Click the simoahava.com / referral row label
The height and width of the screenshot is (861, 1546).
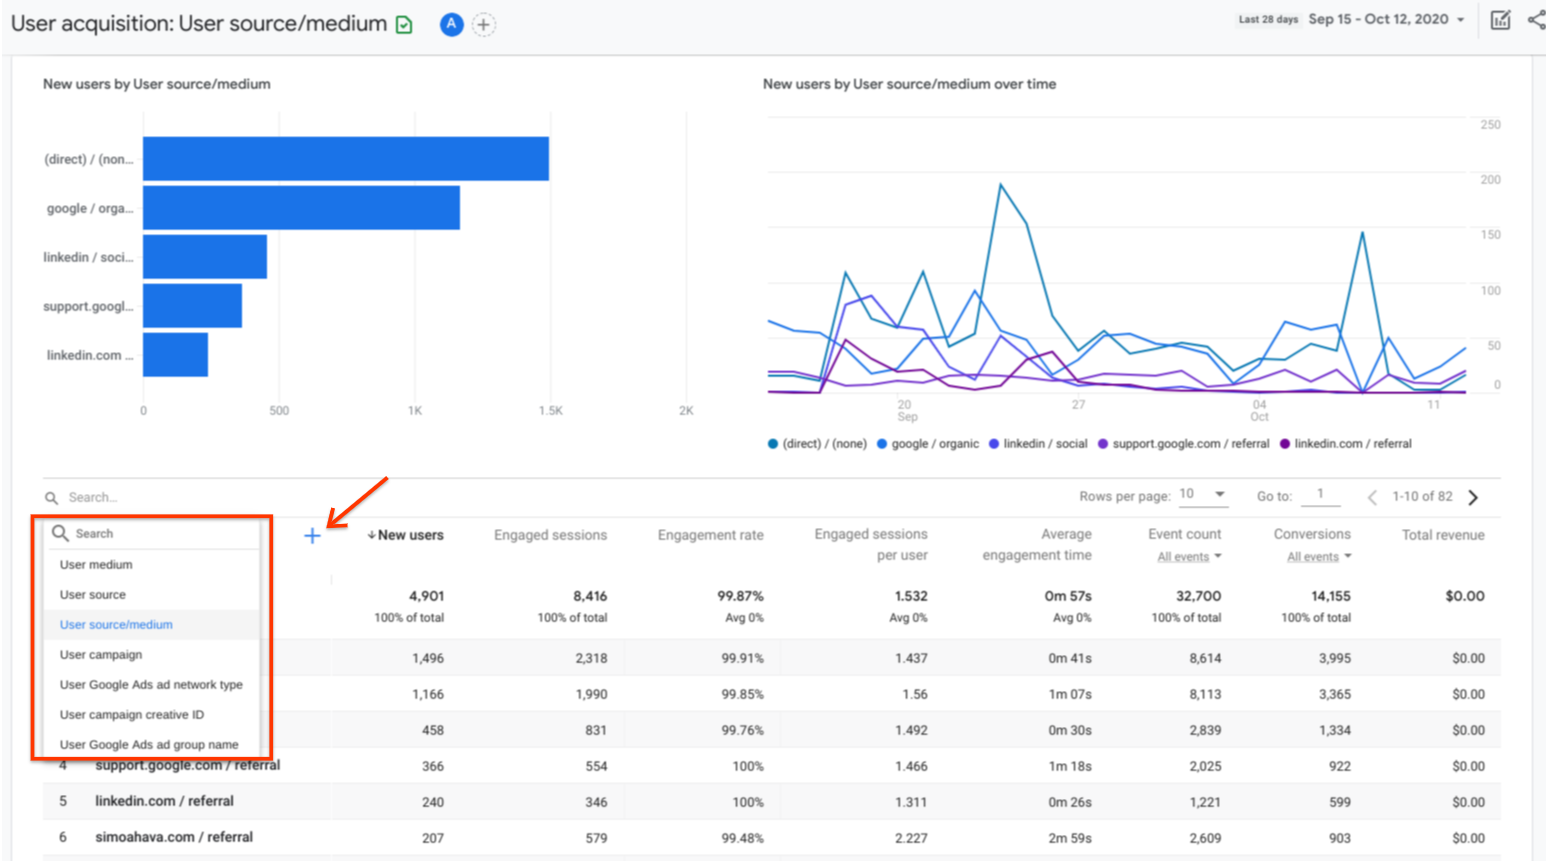coord(174,837)
